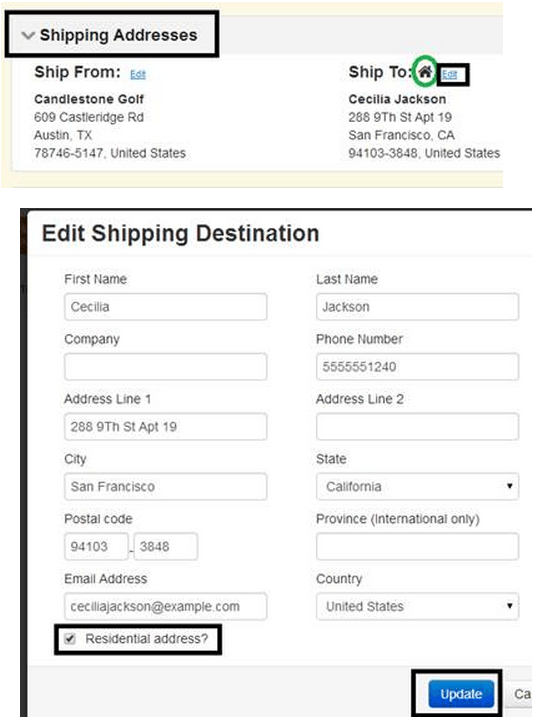The width and height of the screenshot is (536, 722).
Task: Click the ZIP extension field showing 3848
Action: coord(166,547)
